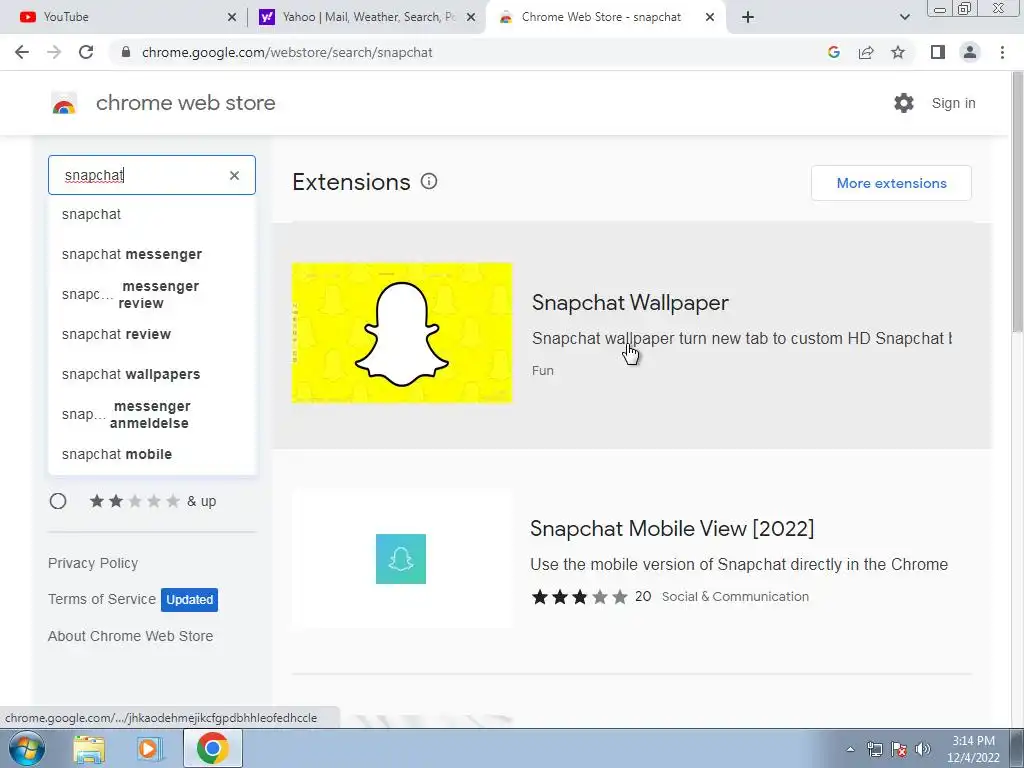Click the Snapchat Wallpaper yellow ghost thumbnail
The width and height of the screenshot is (1024, 768).
(x=402, y=333)
